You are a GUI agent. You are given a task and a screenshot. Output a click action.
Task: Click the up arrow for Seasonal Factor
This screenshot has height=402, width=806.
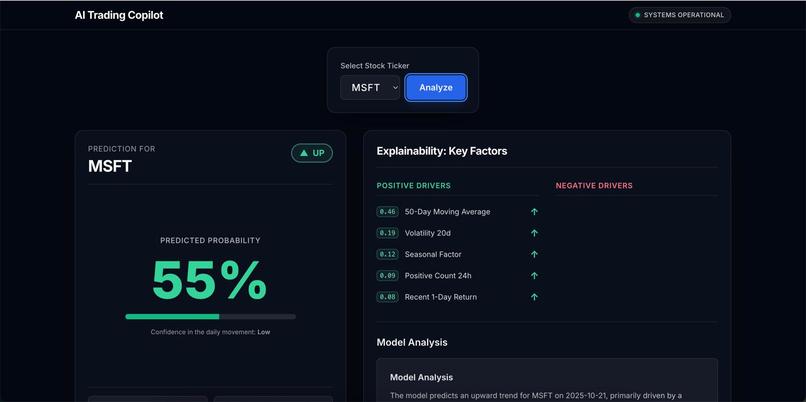point(534,254)
